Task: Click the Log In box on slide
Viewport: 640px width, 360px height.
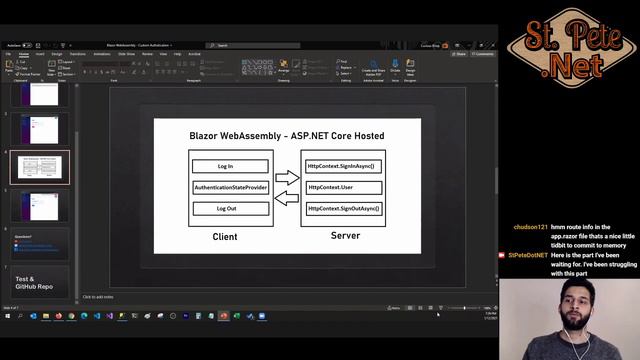Action: pyautogui.click(x=230, y=167)
